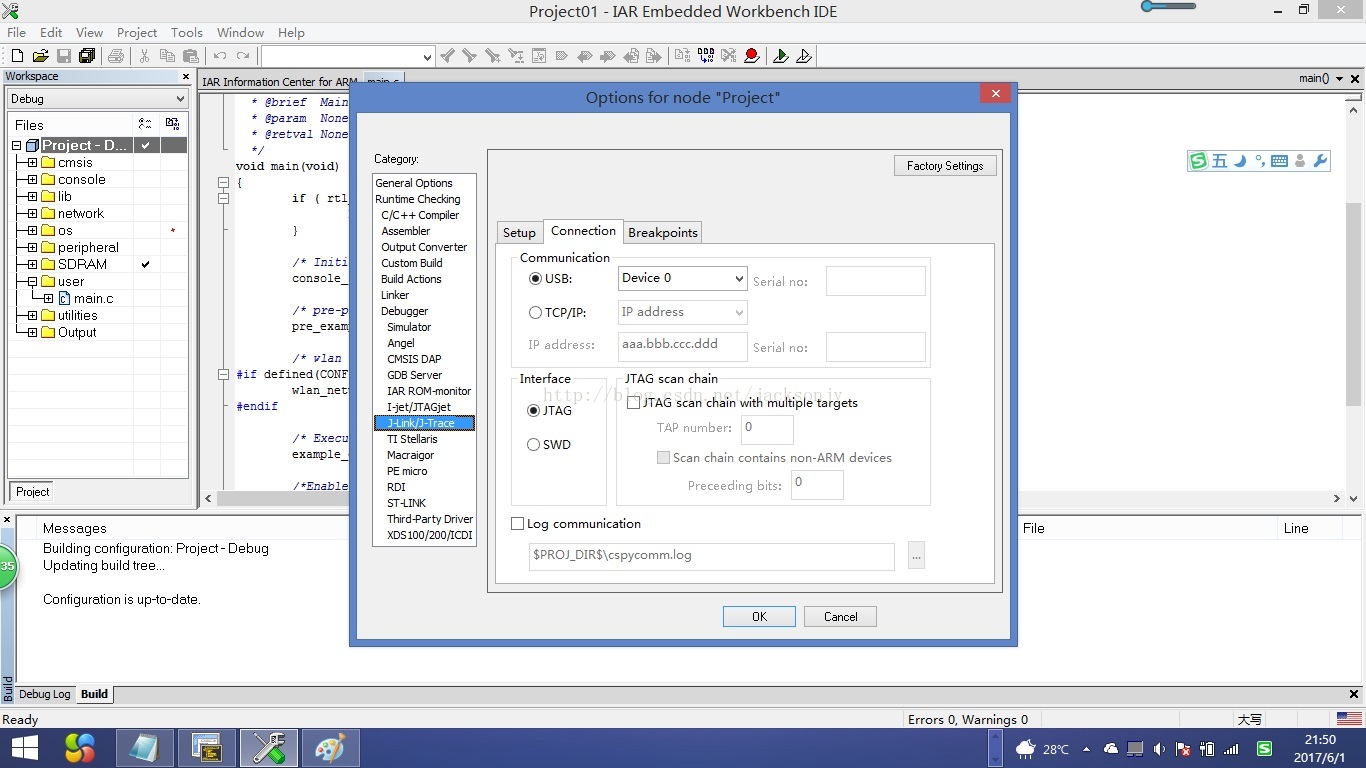Click the Save All toolbar icon
The image size is (1366, 768).
pos(87,56)
